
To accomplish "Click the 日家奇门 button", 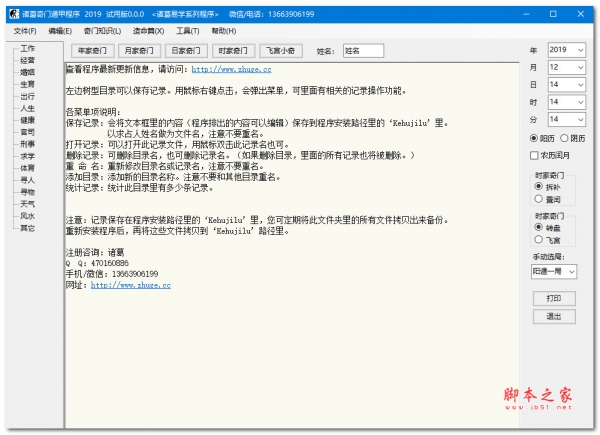I will tap(186, 51).
